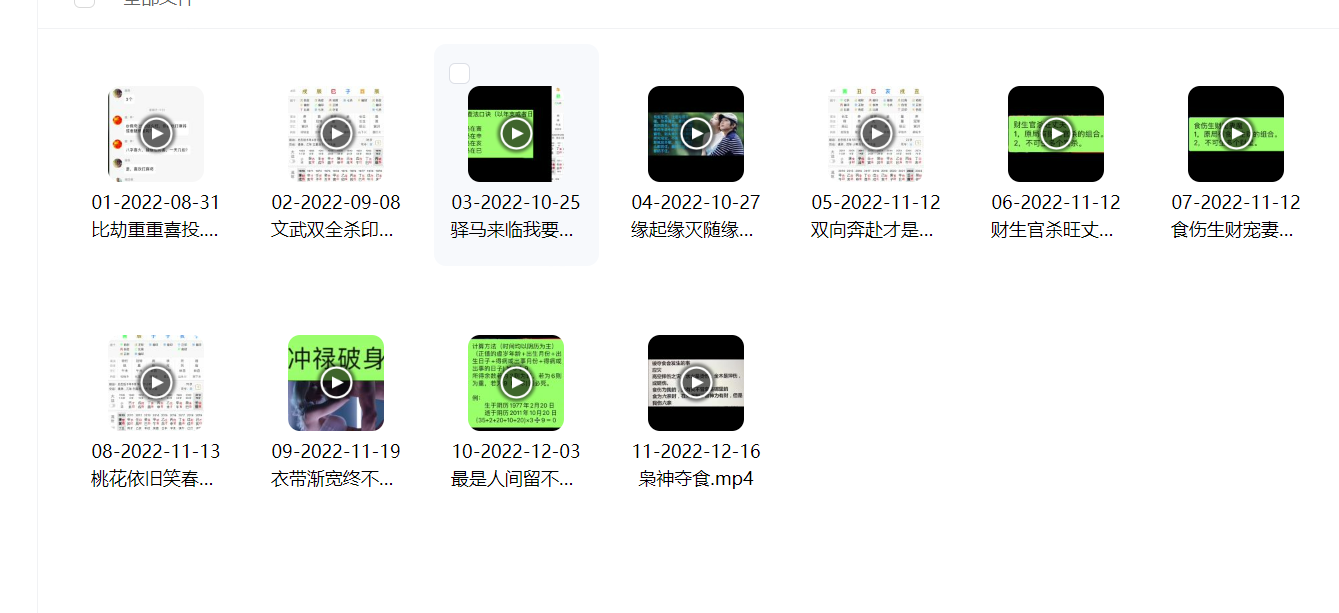The image size is (1339, 613).
Task: Open the 11-2022-12-16 video thumbnail
Action: click(x=696, y=382)
